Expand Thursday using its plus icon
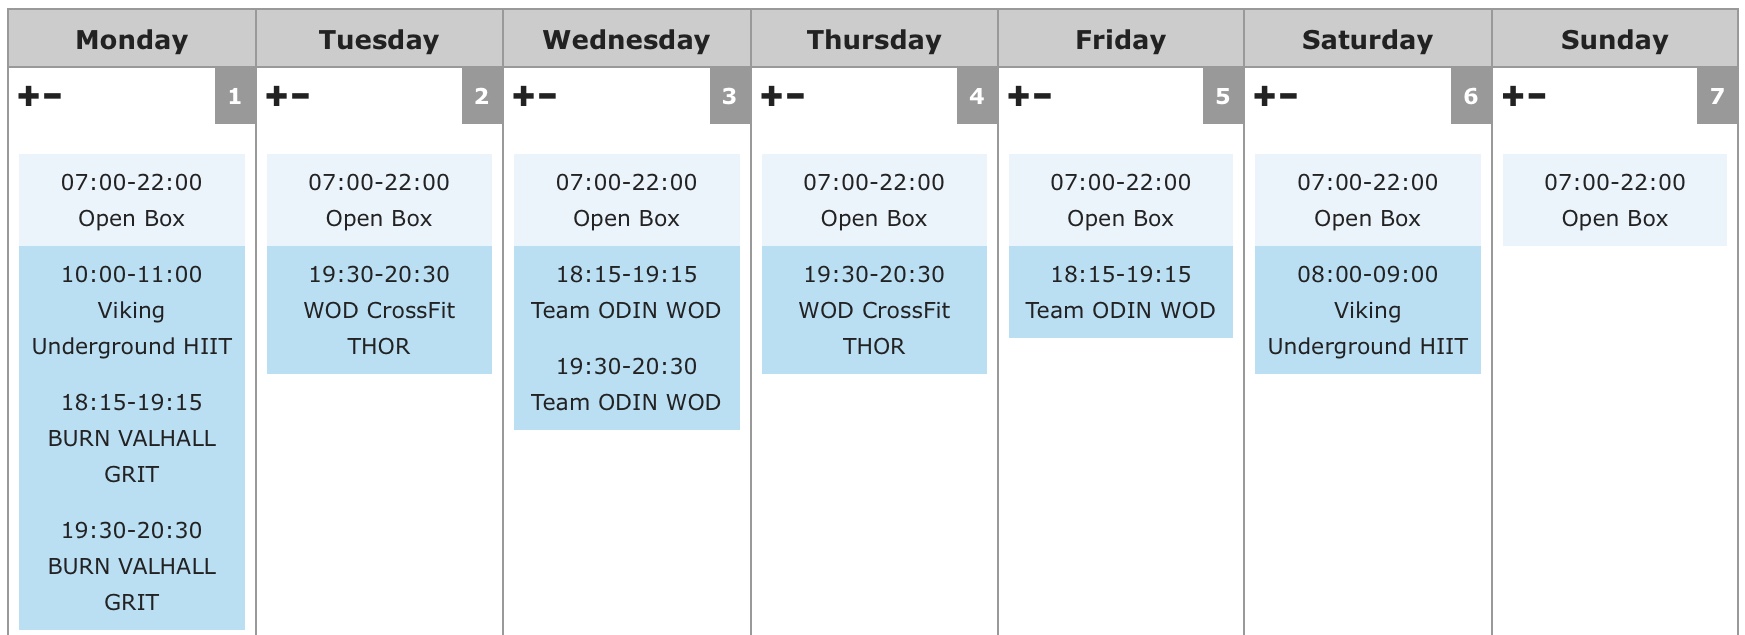 coord(771,96)
